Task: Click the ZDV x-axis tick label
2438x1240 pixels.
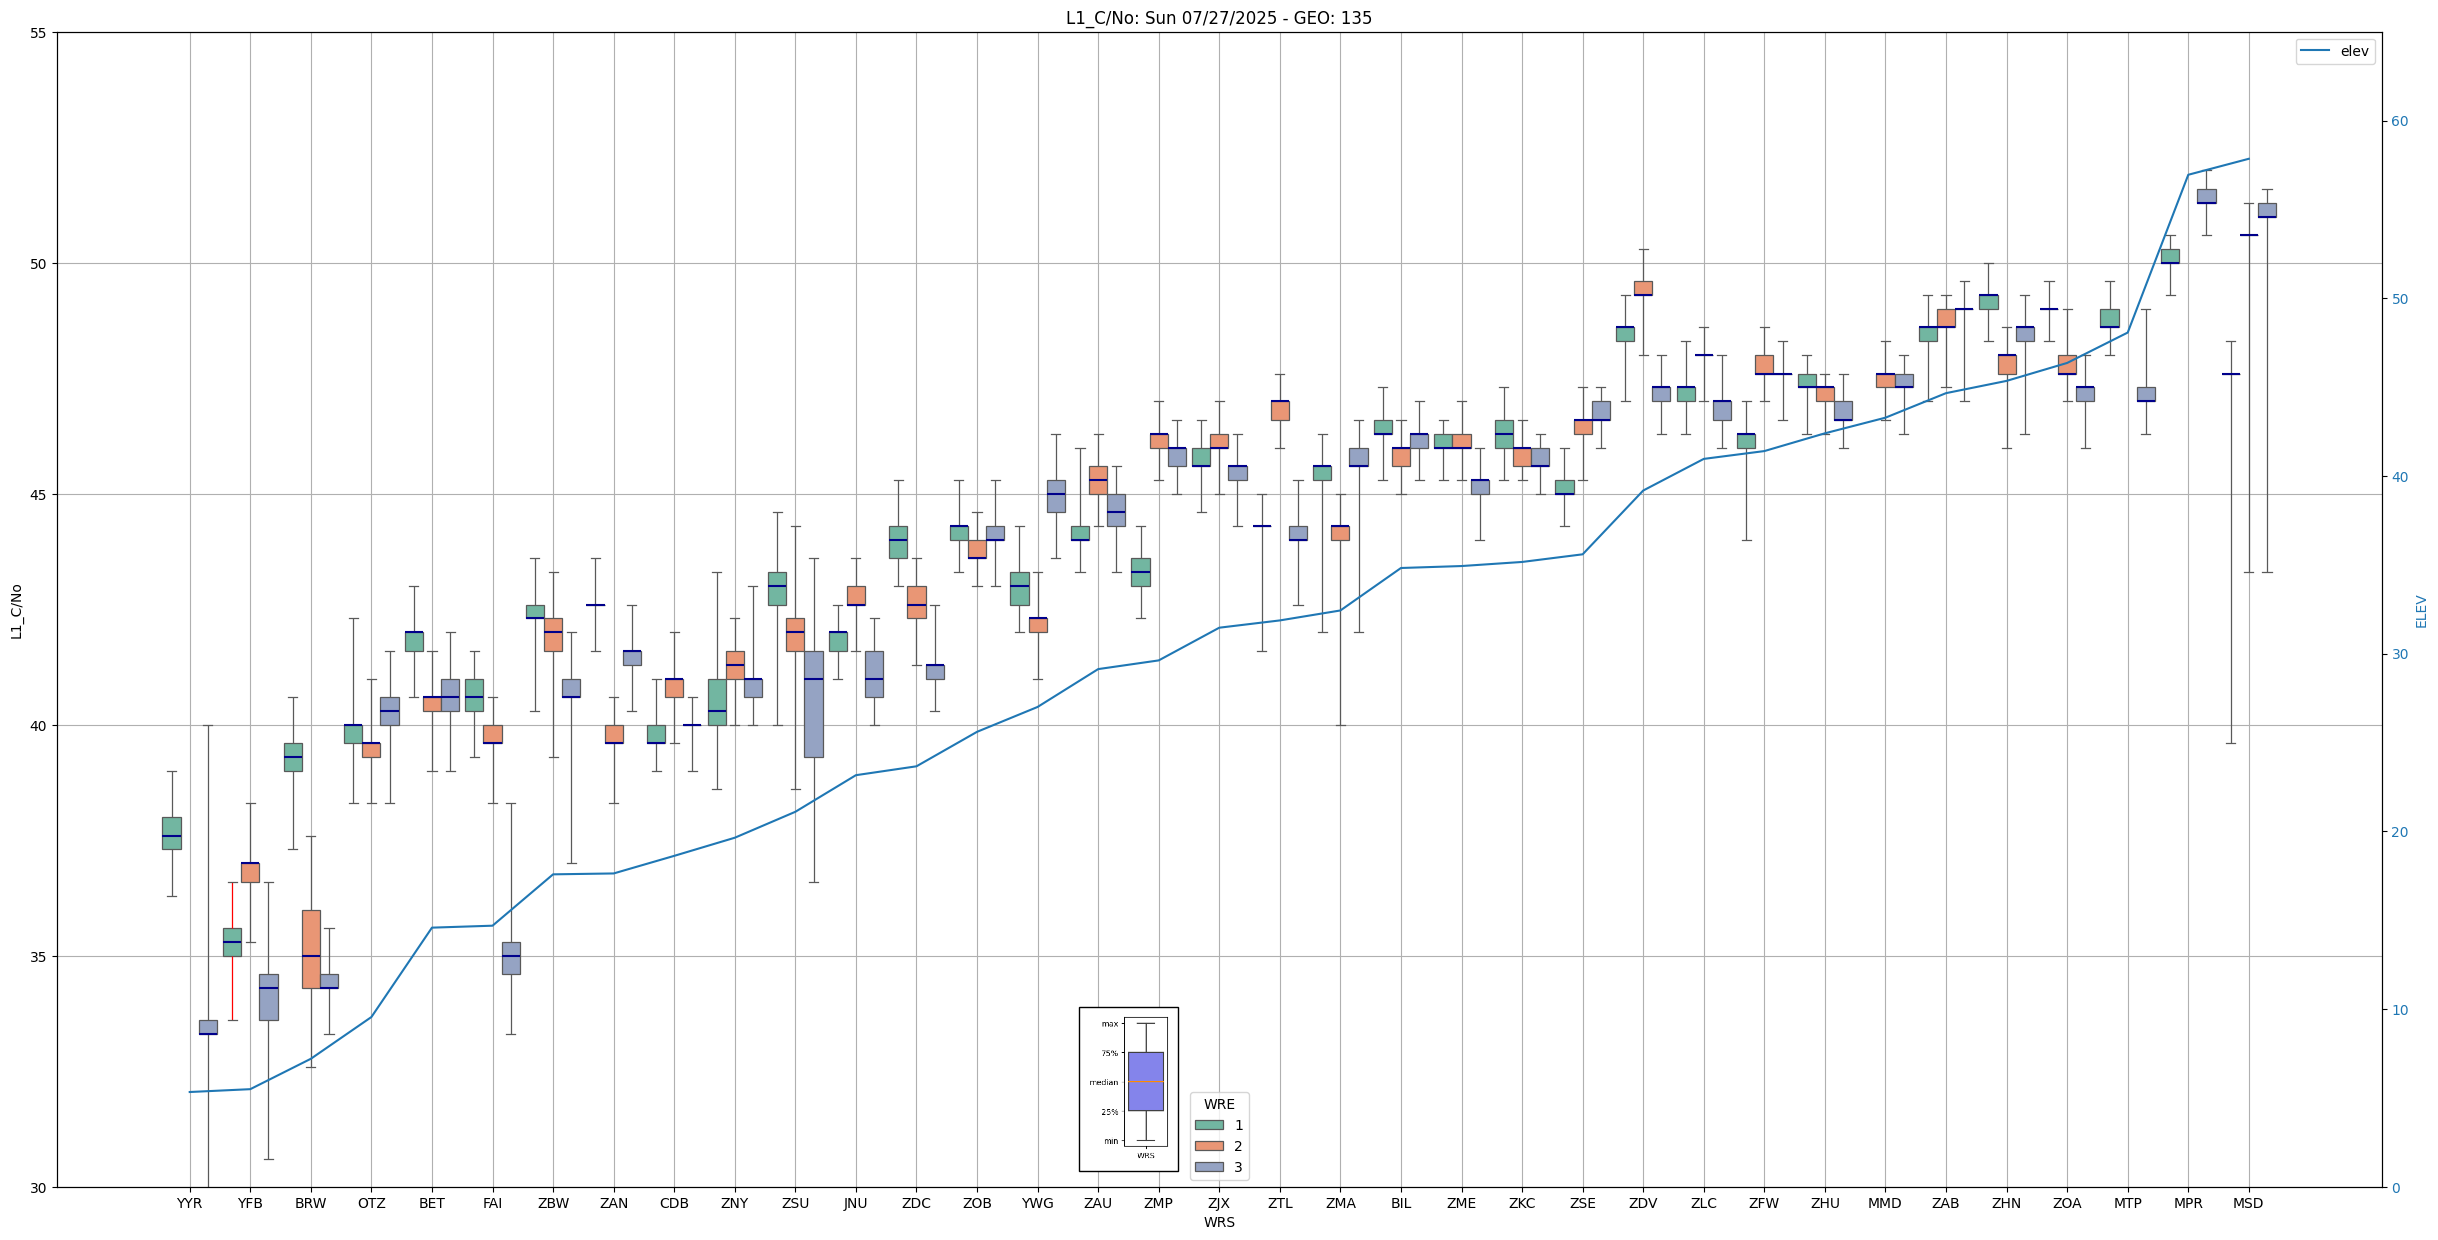Action: point(1643,1203)
